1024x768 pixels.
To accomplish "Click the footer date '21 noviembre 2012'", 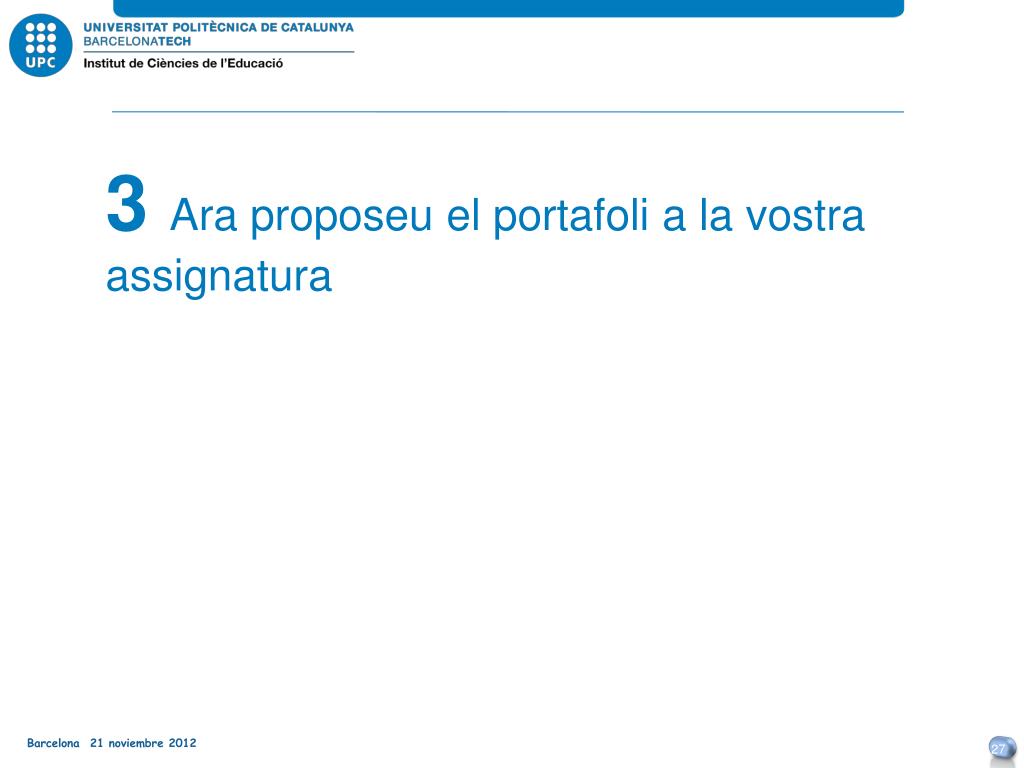I will pyautogui.click(x=143, y=743).
